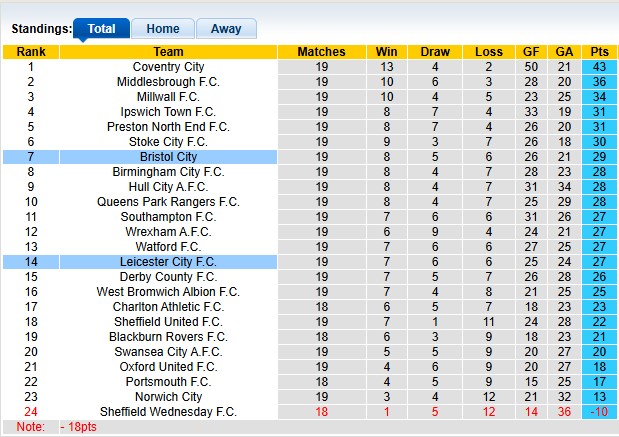Click the Matches column header
Image resolution: width=619 pixels, height=437 pixels.
click(x=321, y=52)
